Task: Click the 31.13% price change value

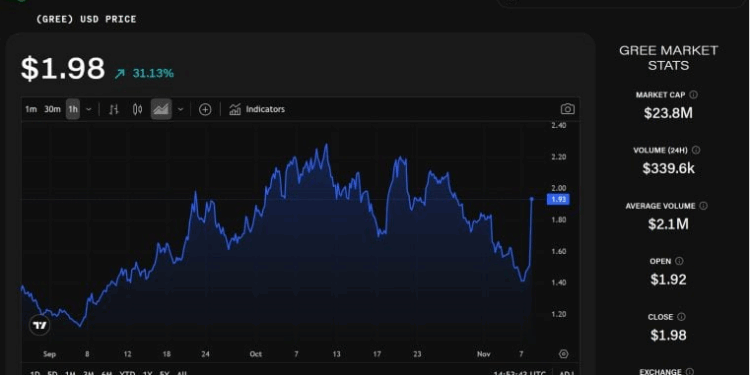Action: coord(153,73)
